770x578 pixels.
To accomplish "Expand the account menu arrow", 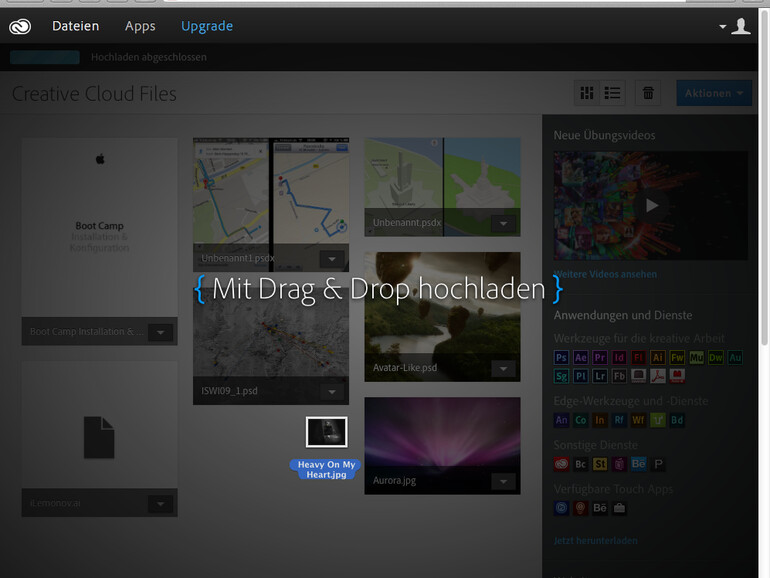I will tap(722, 27).
